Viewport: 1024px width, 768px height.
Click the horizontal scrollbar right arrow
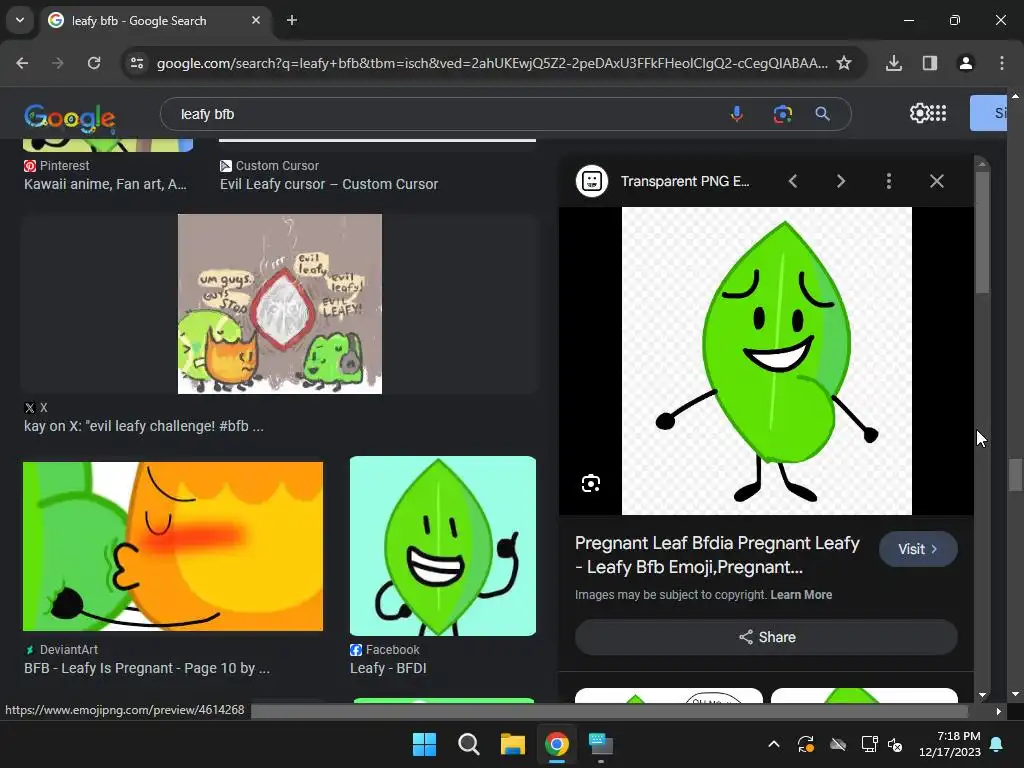pos(998,711)
